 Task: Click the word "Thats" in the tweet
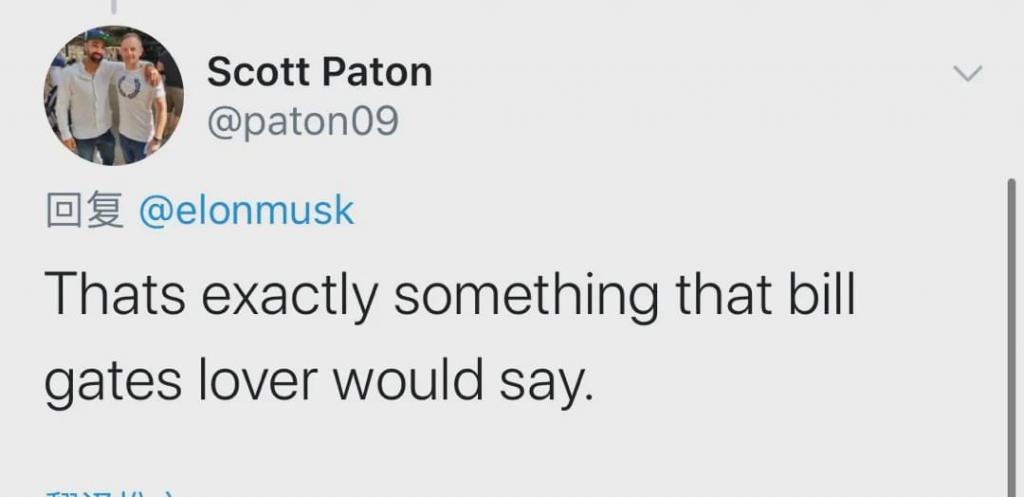point(115,295)
